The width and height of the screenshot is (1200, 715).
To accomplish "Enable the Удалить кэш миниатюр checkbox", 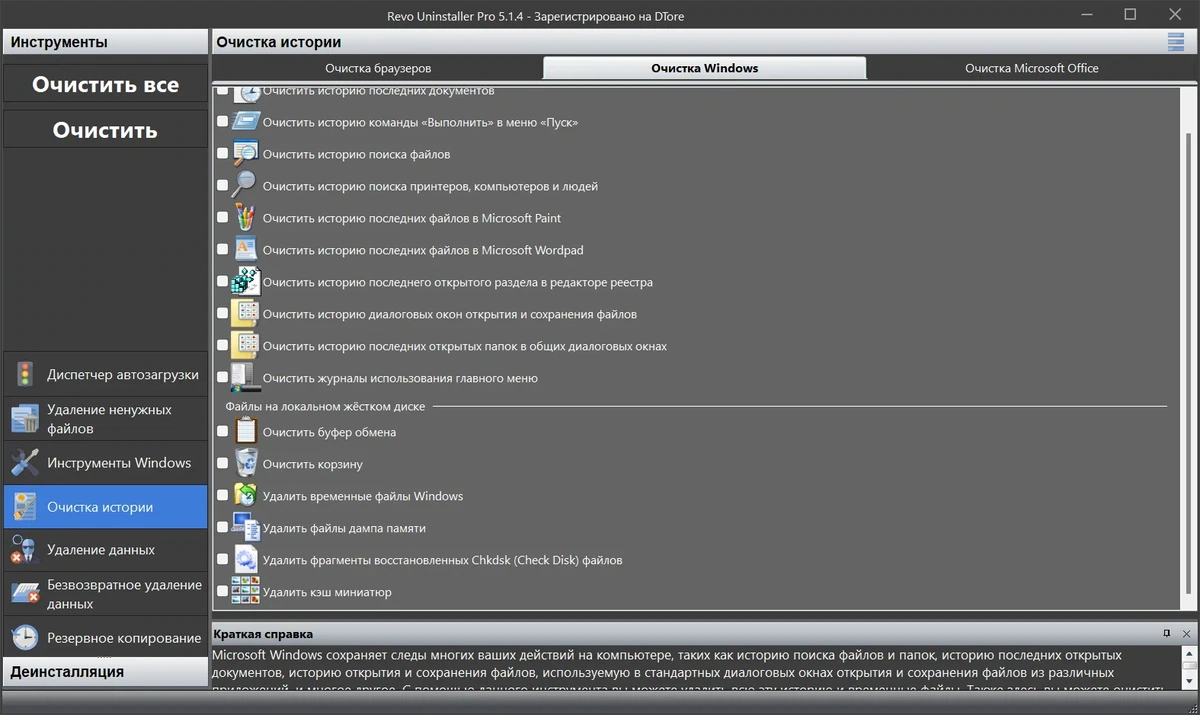I will pyautogui.click(x=222, y=592).
